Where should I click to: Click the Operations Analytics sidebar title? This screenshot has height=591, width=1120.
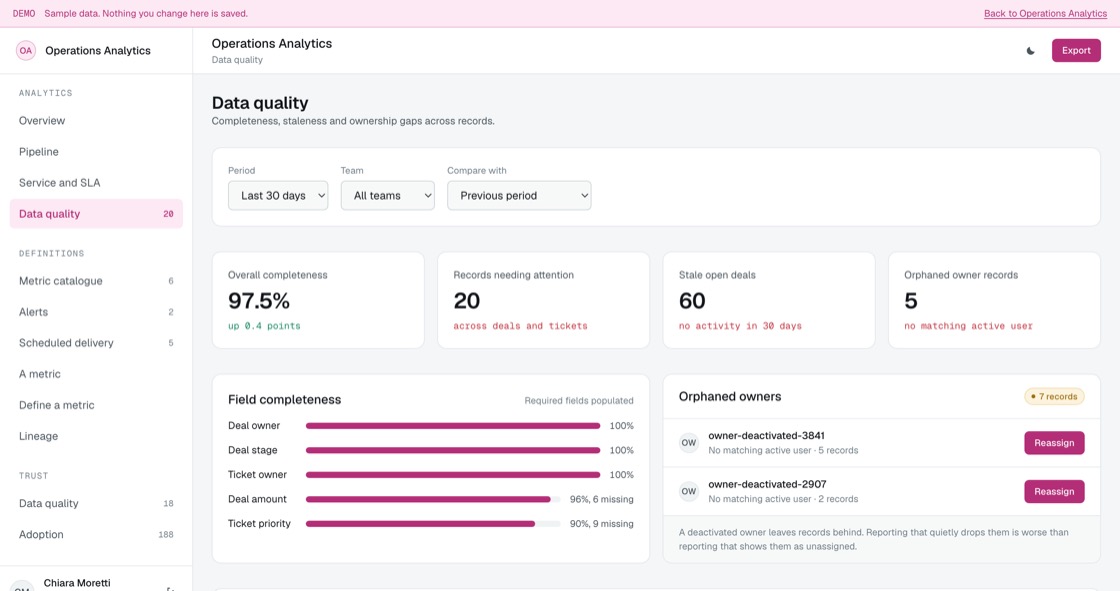tap(98, 51)
